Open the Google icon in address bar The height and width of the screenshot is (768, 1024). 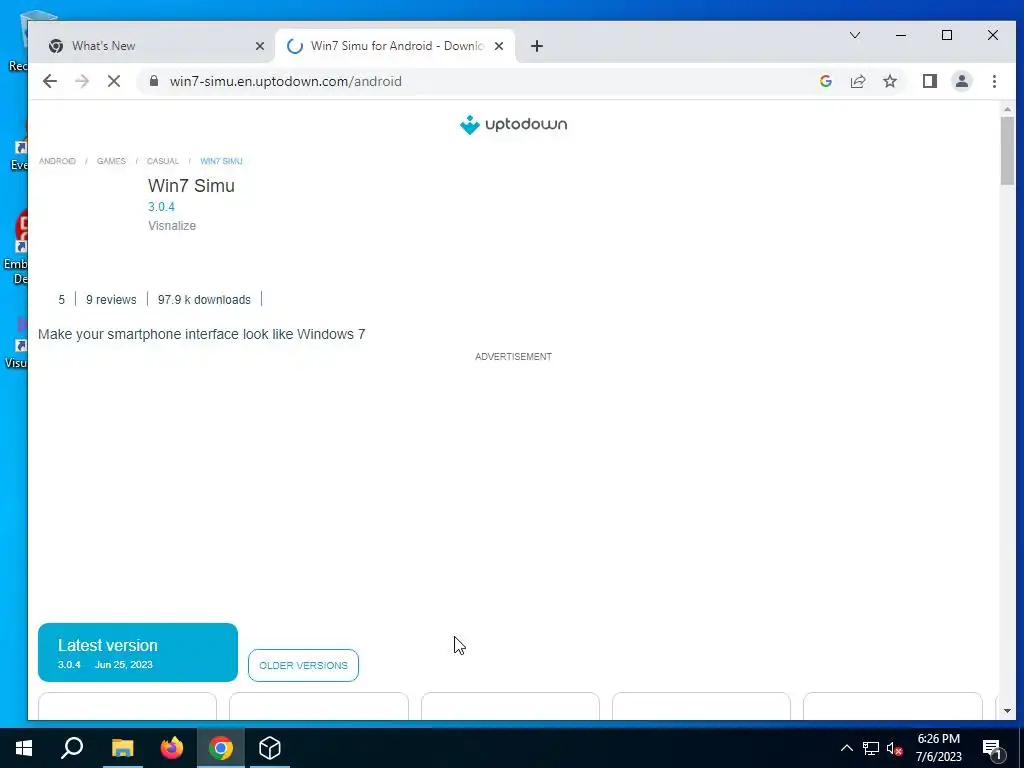click(825, 81)
